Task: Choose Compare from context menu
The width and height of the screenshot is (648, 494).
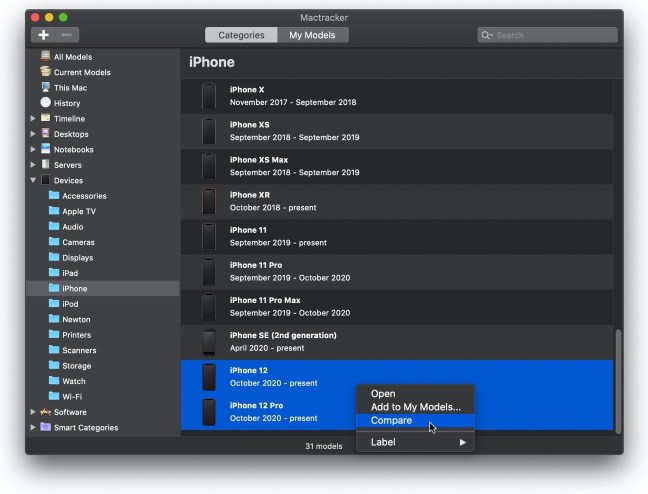Action: tap(415, 420)
